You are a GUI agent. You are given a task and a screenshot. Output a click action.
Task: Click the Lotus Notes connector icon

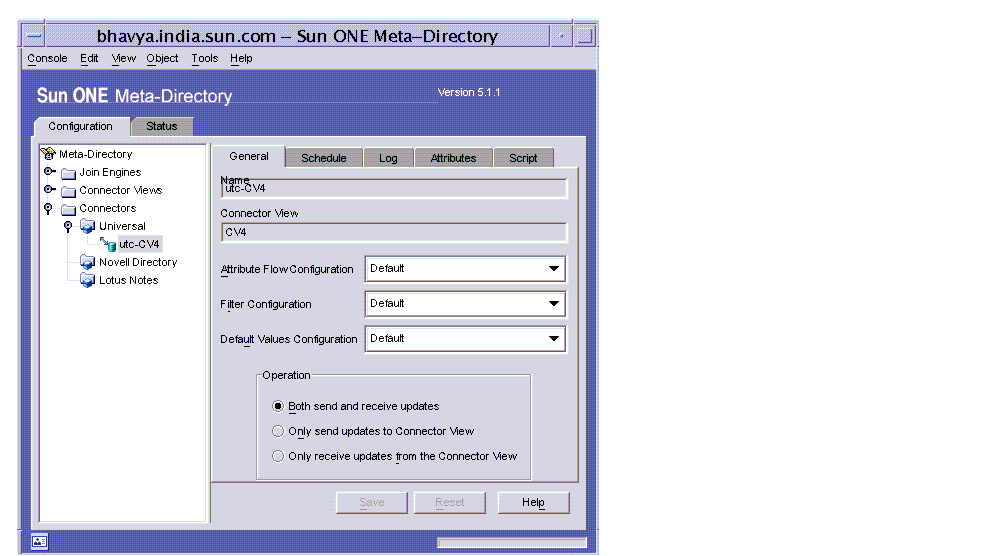click(88, 281)
